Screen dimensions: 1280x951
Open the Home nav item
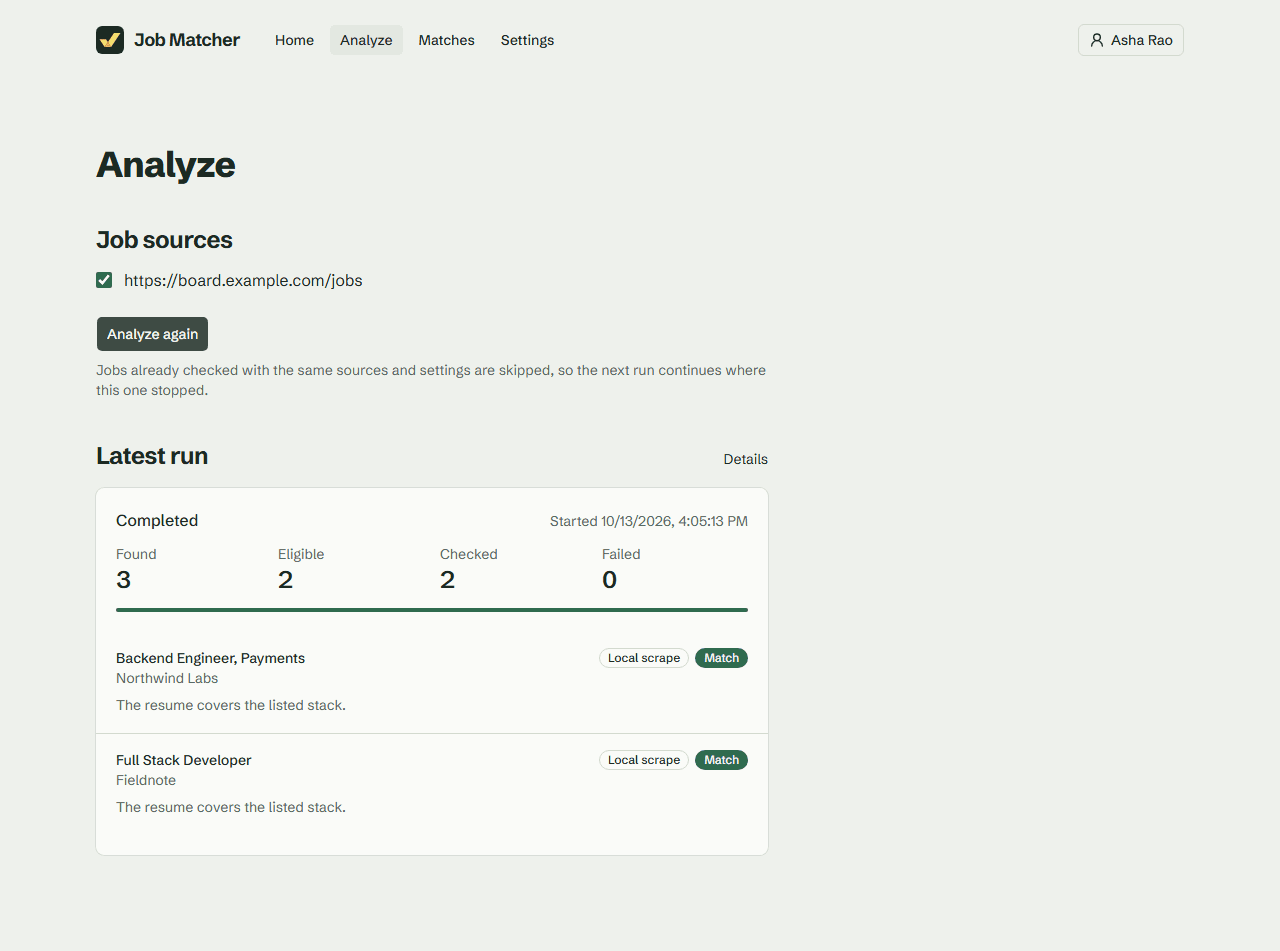[x=294, y=40]
